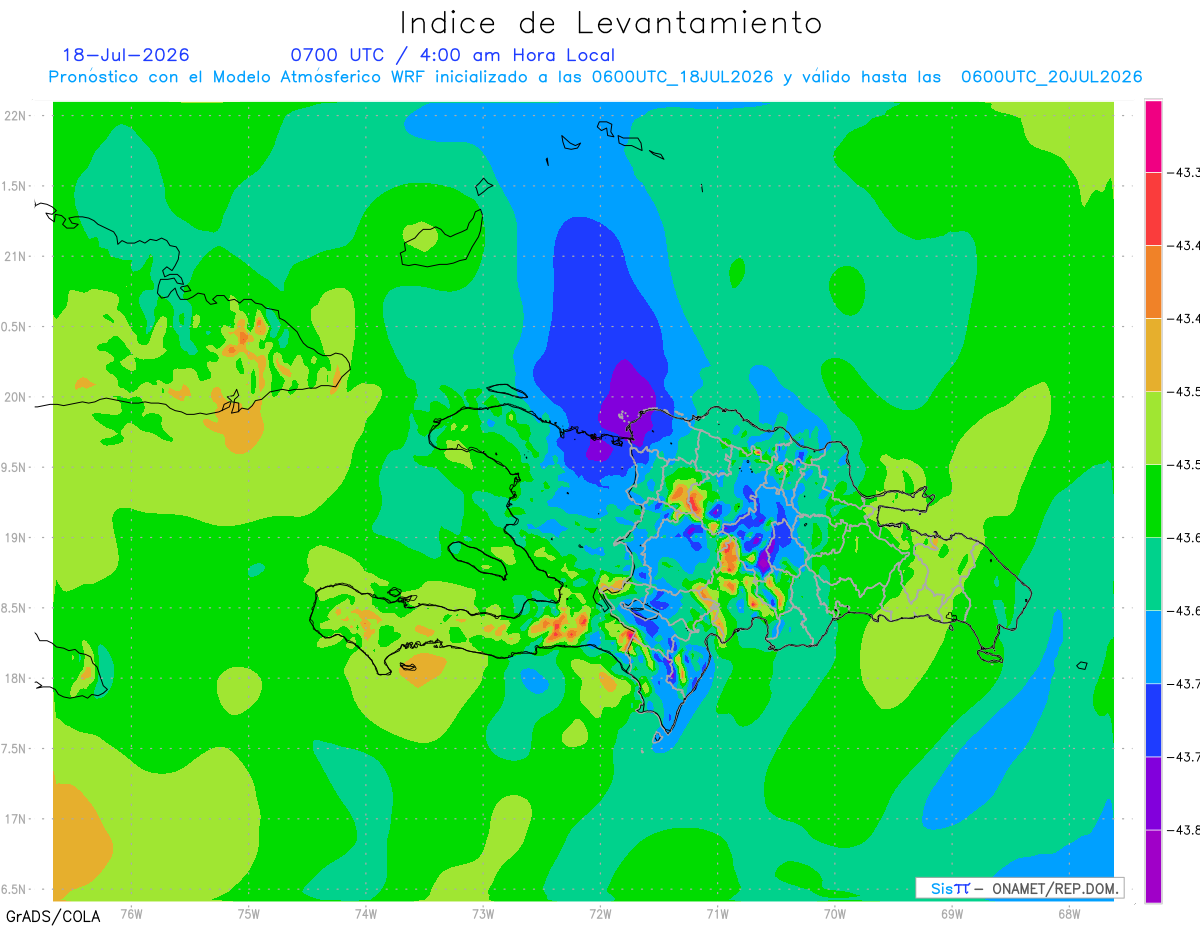1200x927 pixels.
Task: Choose the light blue legend swatch
Action: point(1153,647)
